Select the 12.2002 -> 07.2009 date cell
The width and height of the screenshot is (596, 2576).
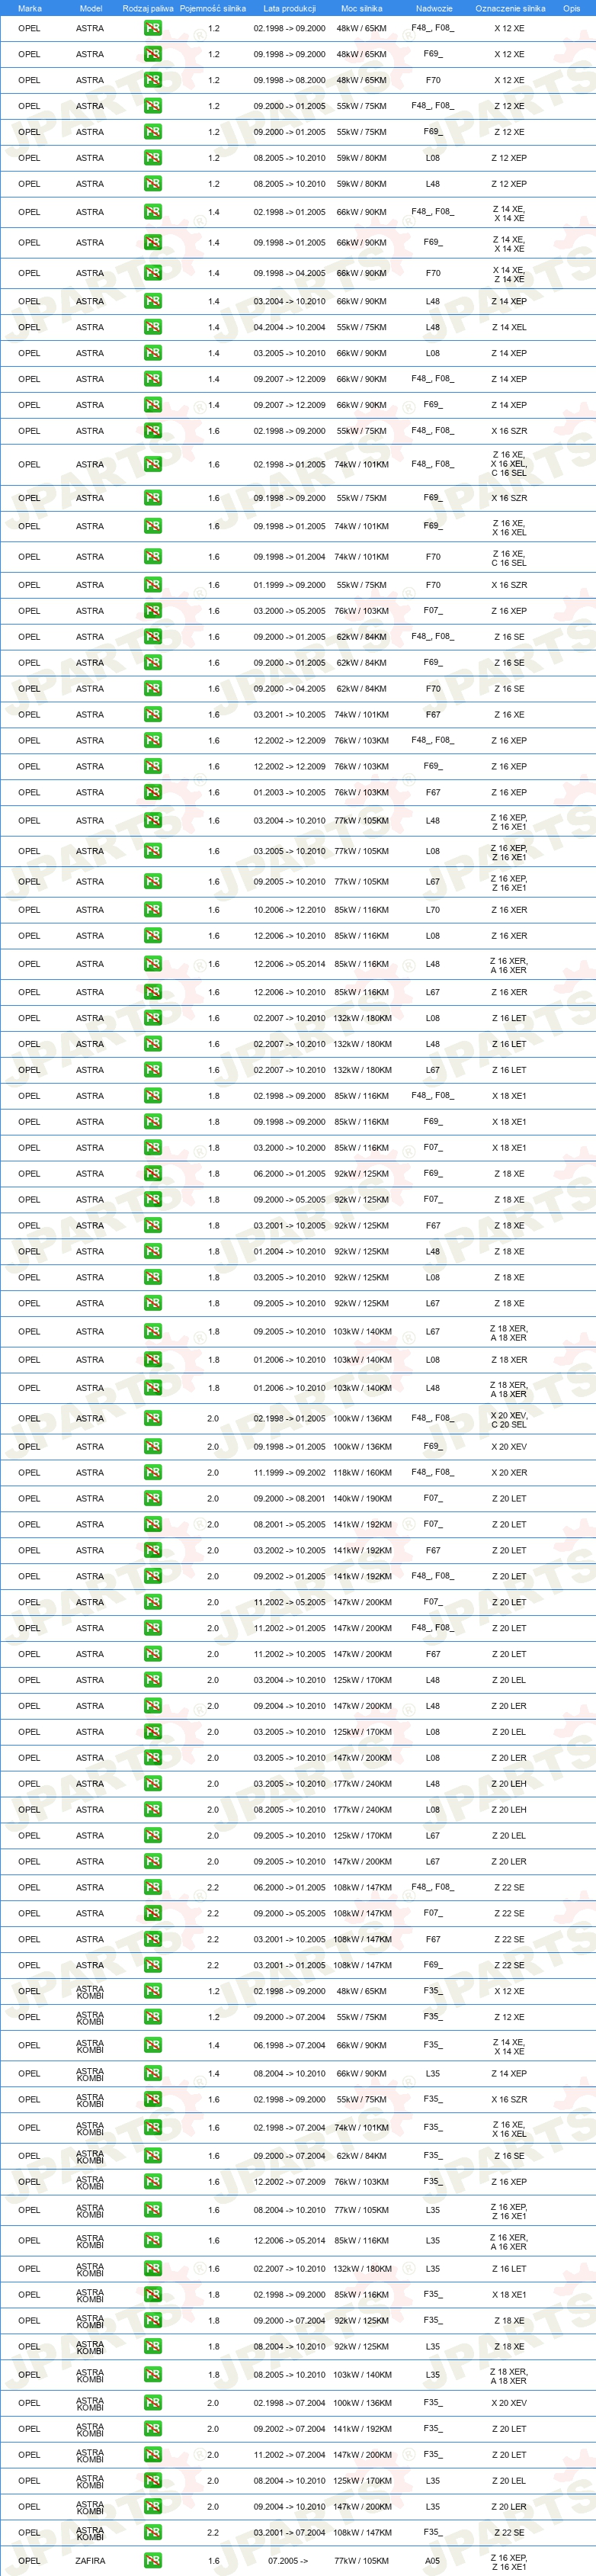click(289, 2181)
